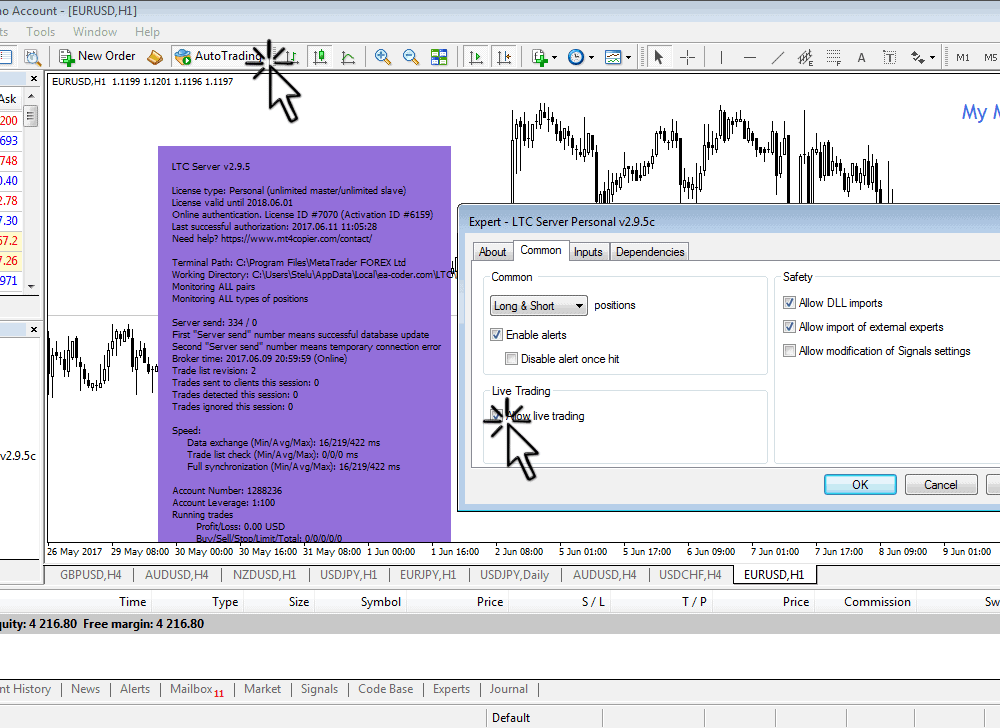Switch to the M1 timeframe
Viewport: 1000px width, 728px height.
tap(963, 57)
